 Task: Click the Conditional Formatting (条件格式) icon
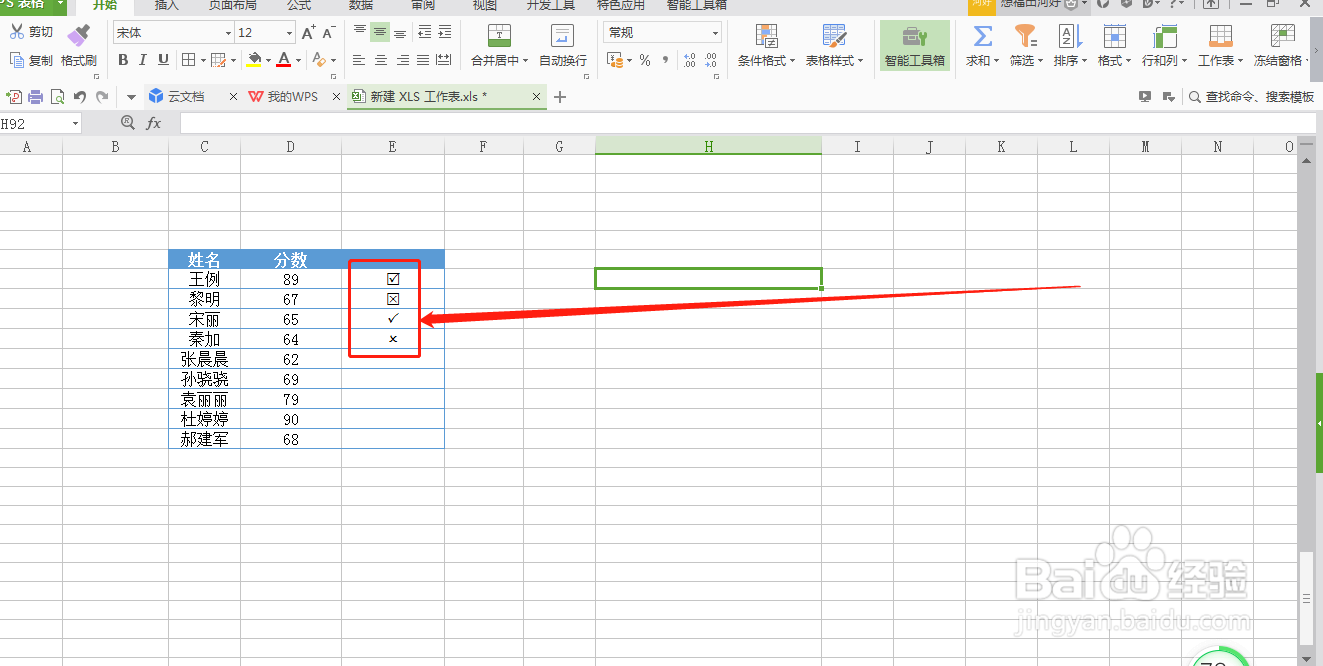(767, 36)
